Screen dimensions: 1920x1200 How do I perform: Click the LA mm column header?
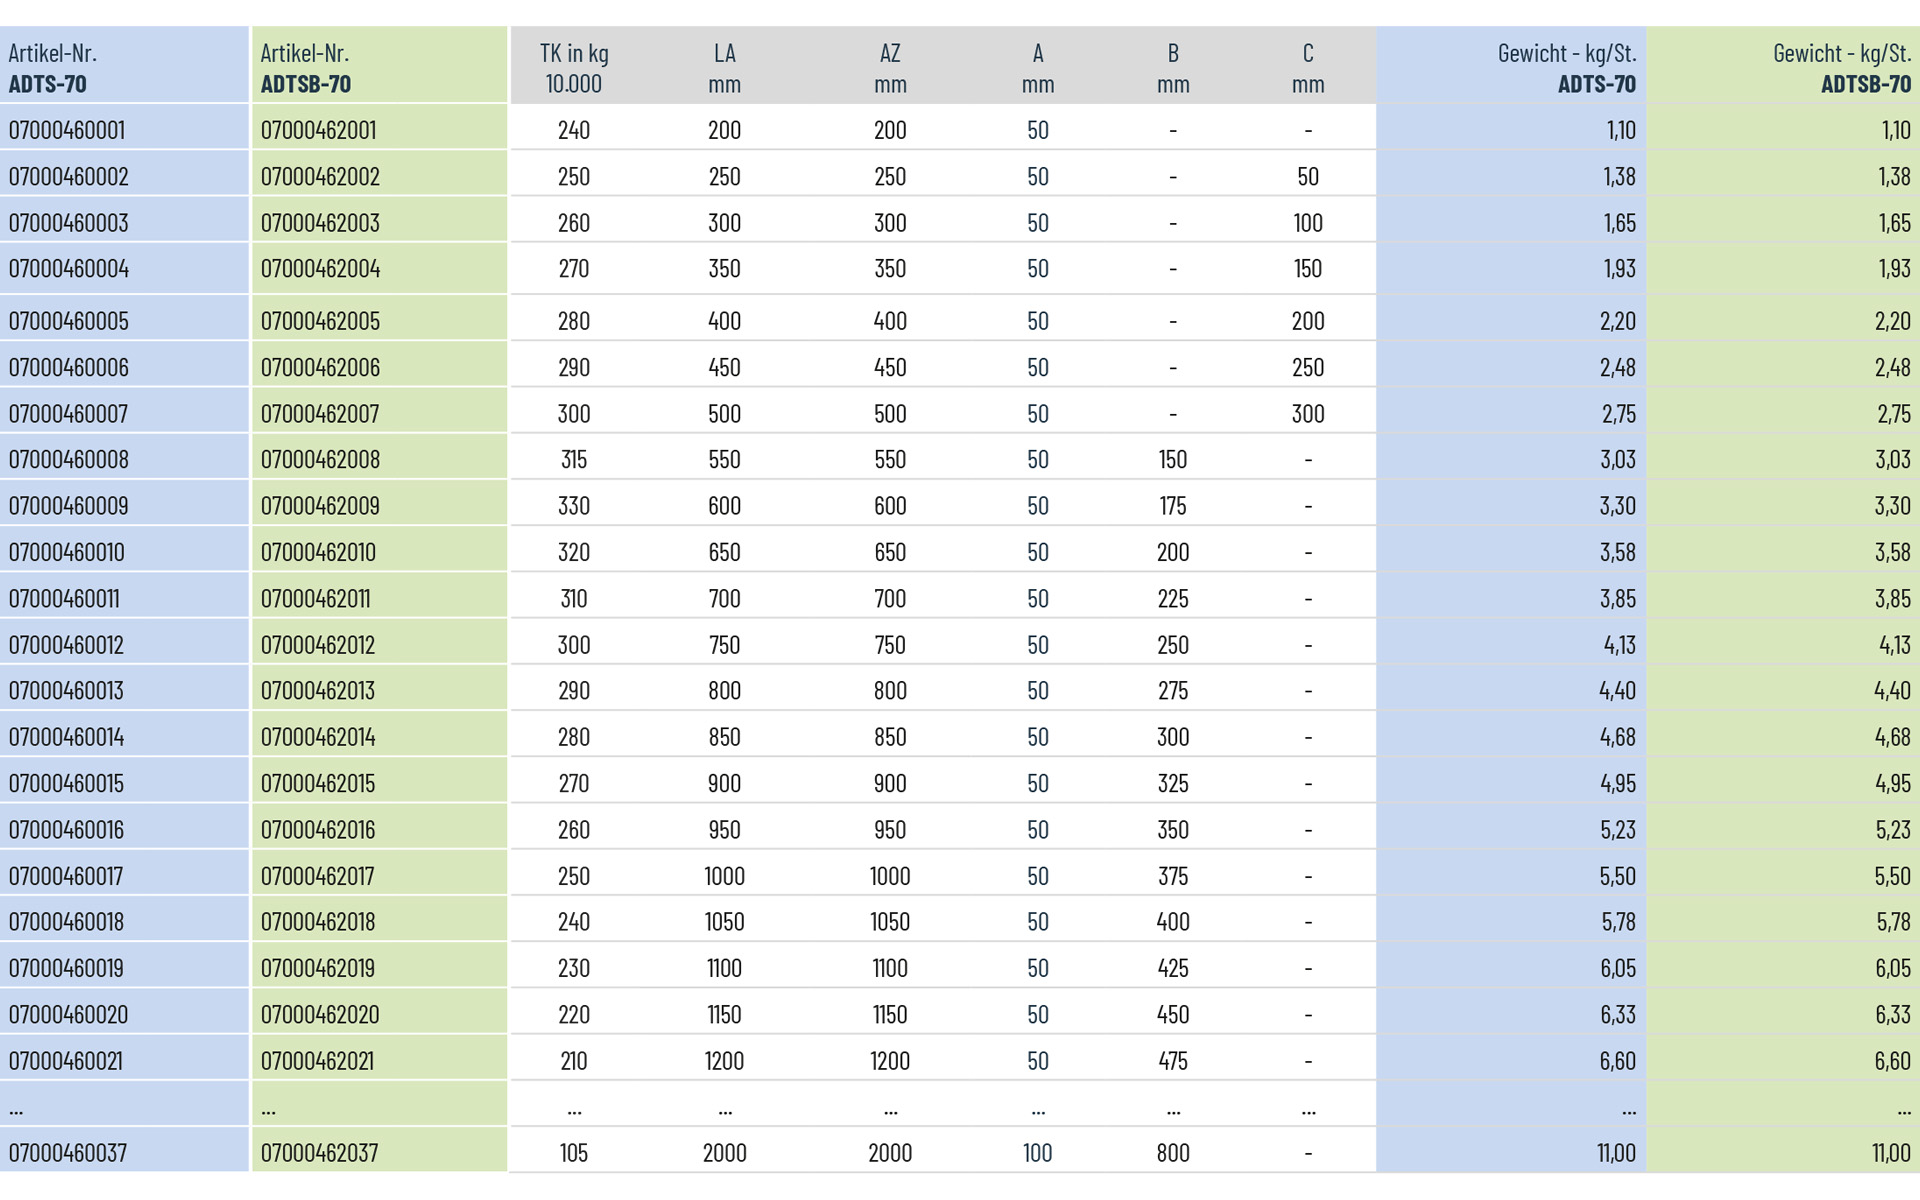click(724, 68)
